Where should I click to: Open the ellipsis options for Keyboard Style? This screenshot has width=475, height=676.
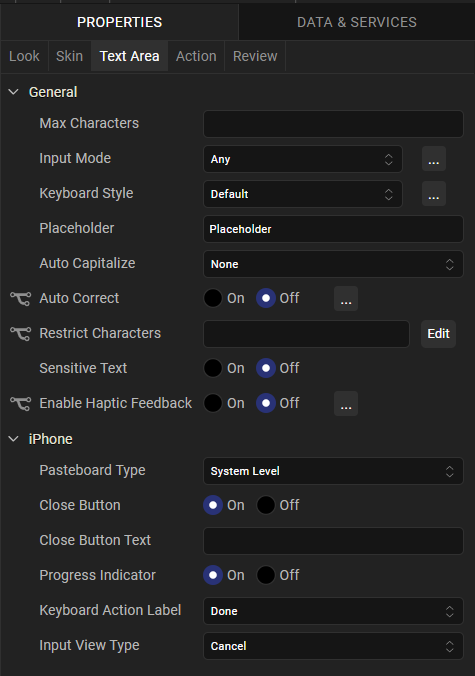[434, 194]
